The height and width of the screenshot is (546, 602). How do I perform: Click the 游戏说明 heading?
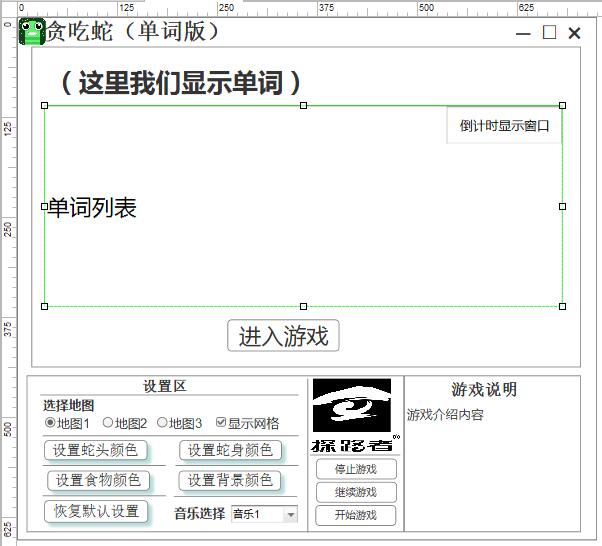coord(484,389)
